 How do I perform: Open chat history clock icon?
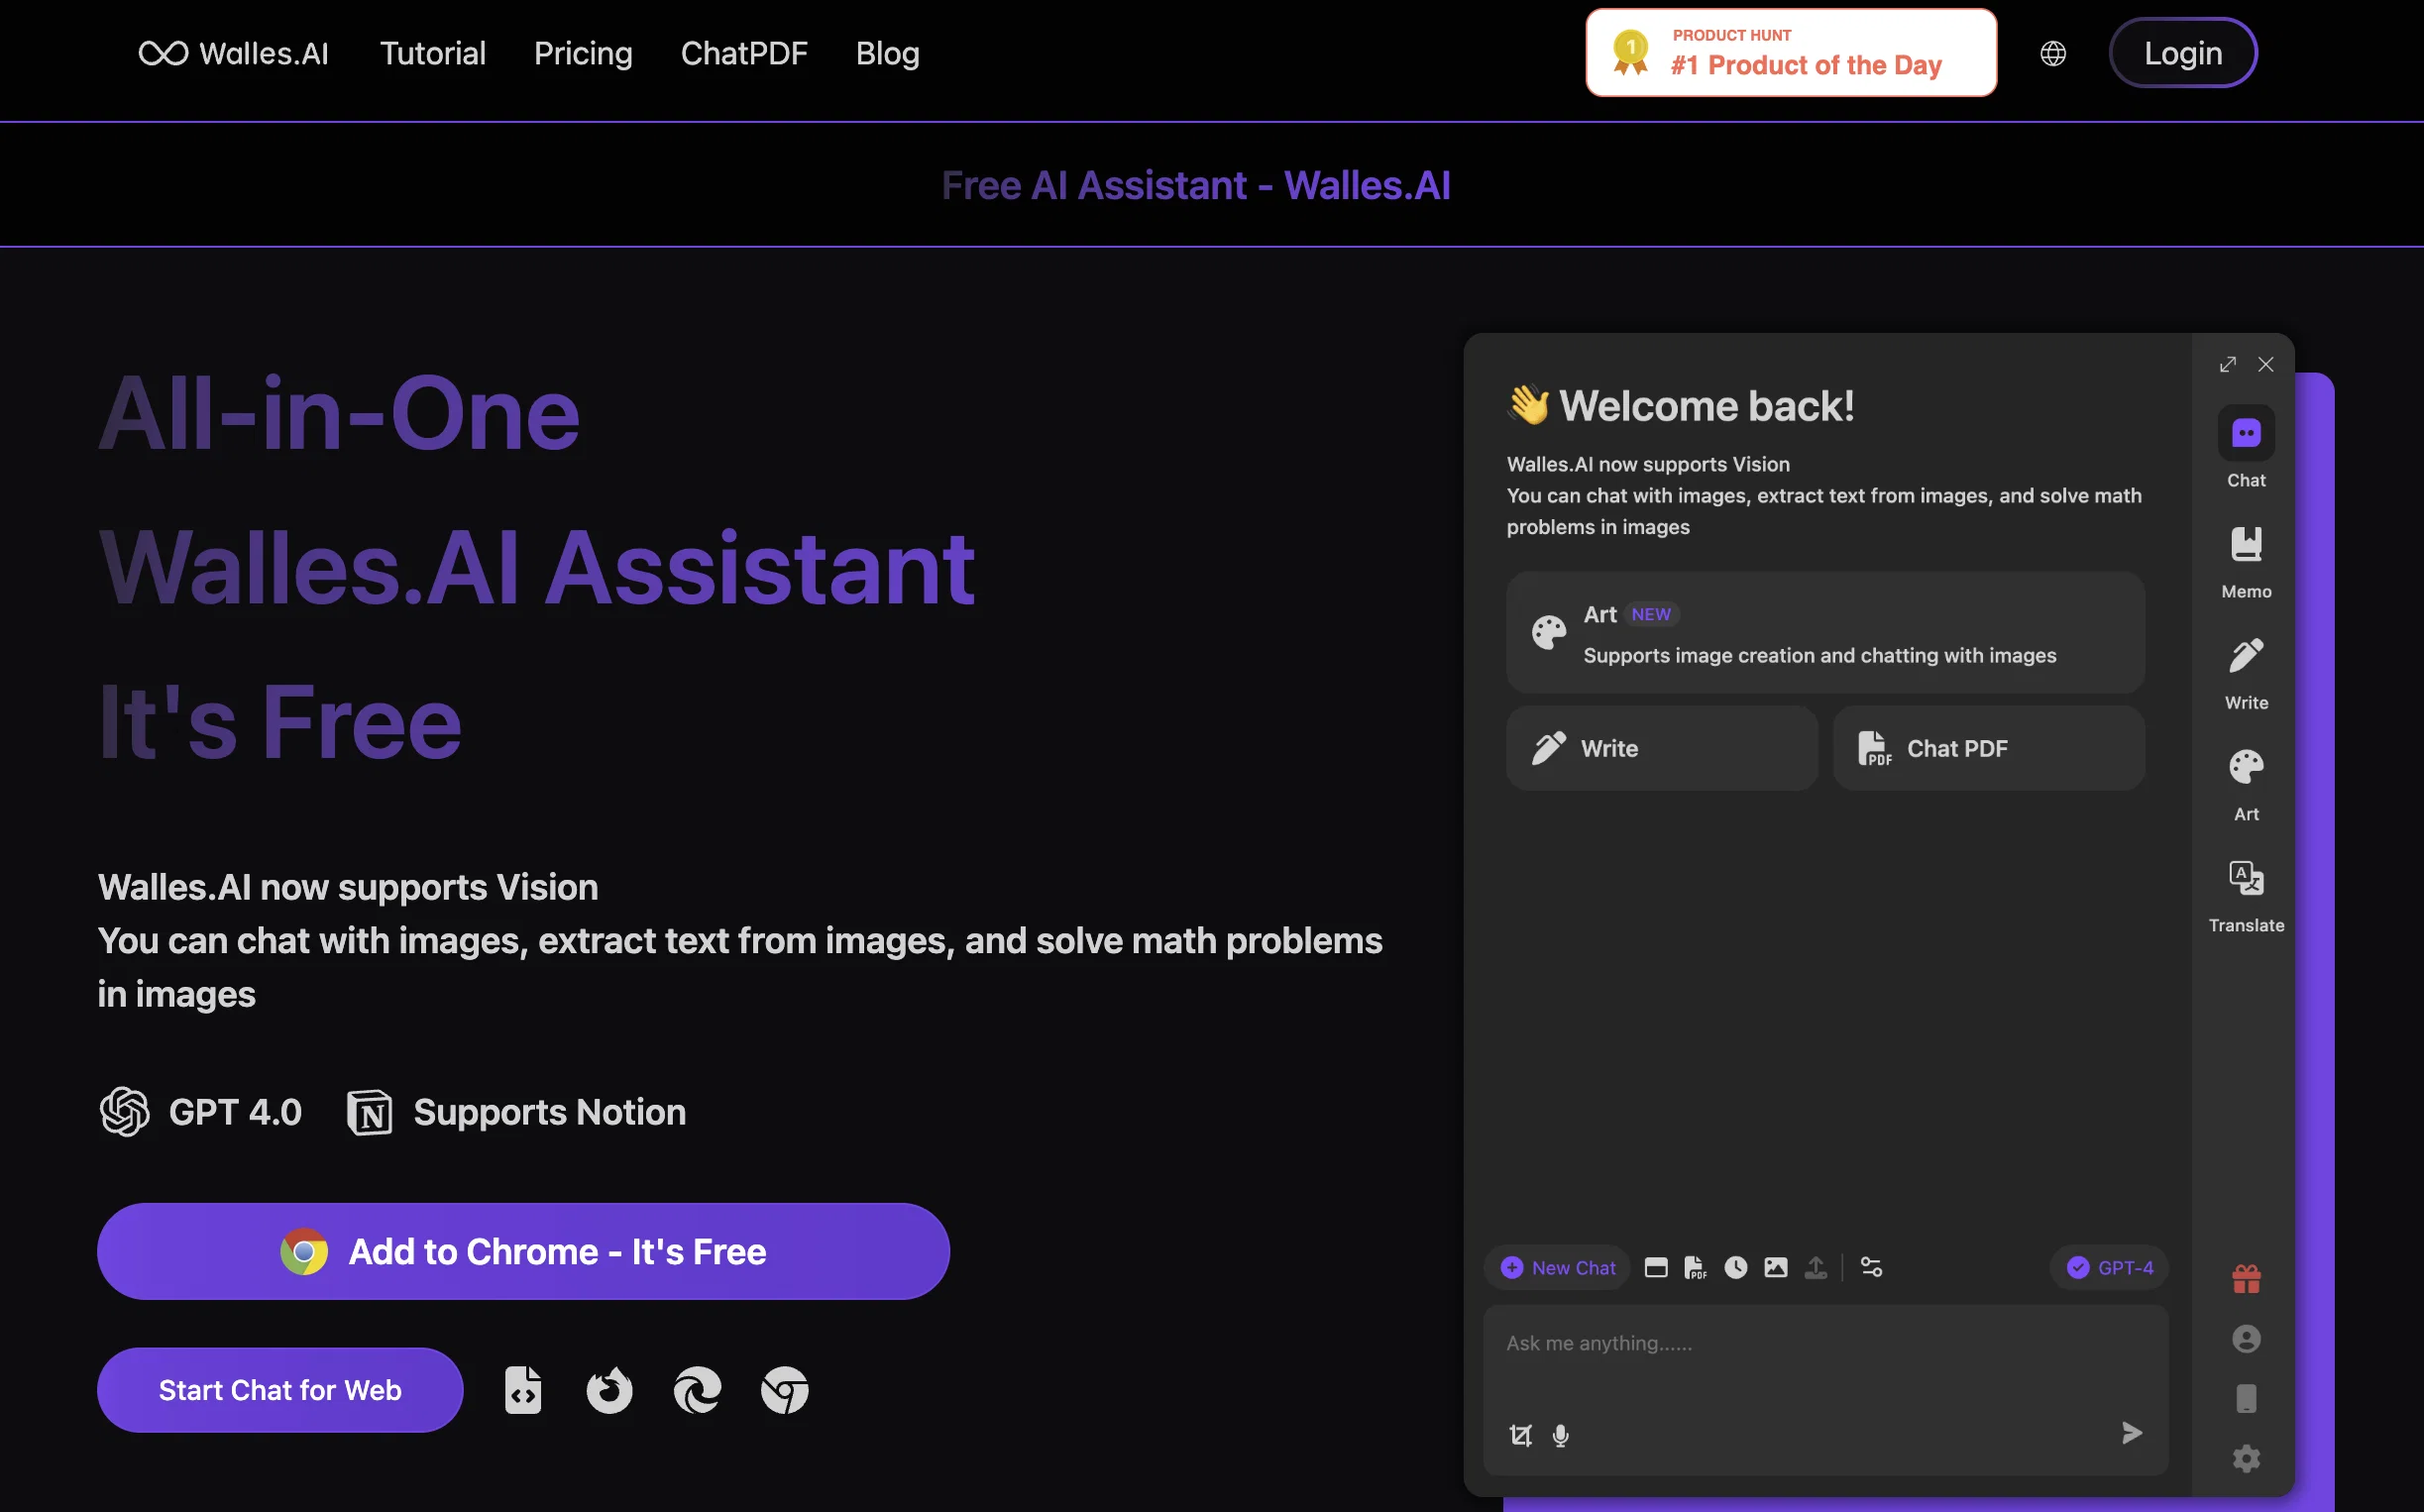(x=1736, y=1267)
